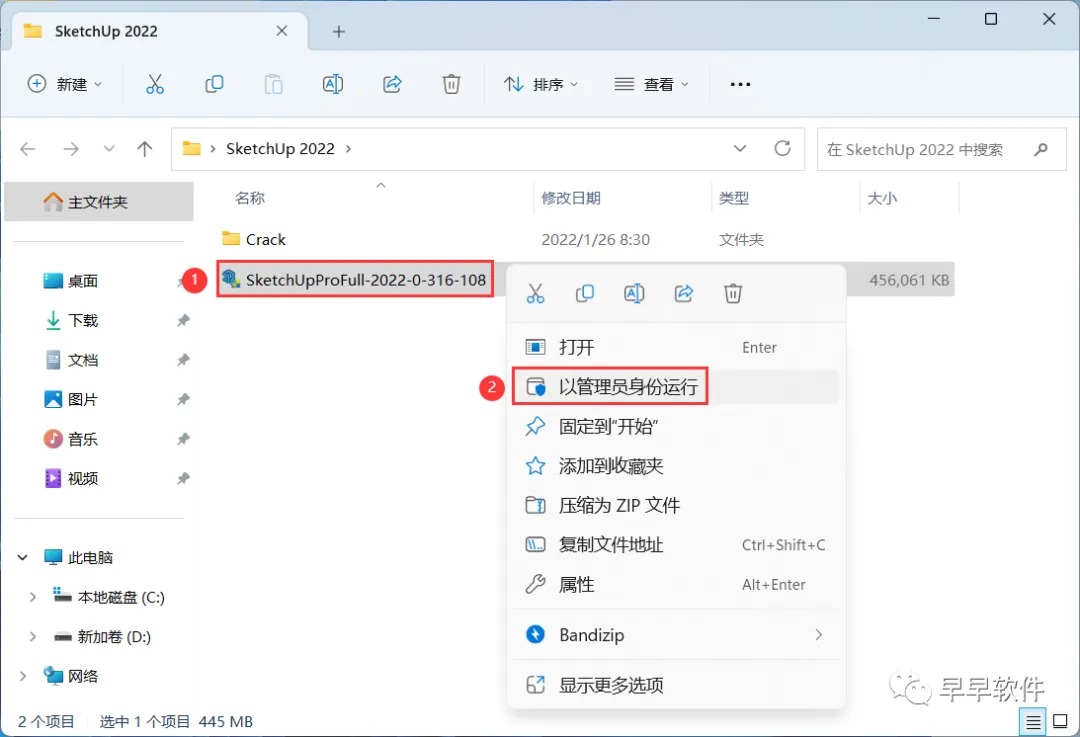Choose 固定到"开始" in context menu
1080x737 pixels.
pos(676,426)
